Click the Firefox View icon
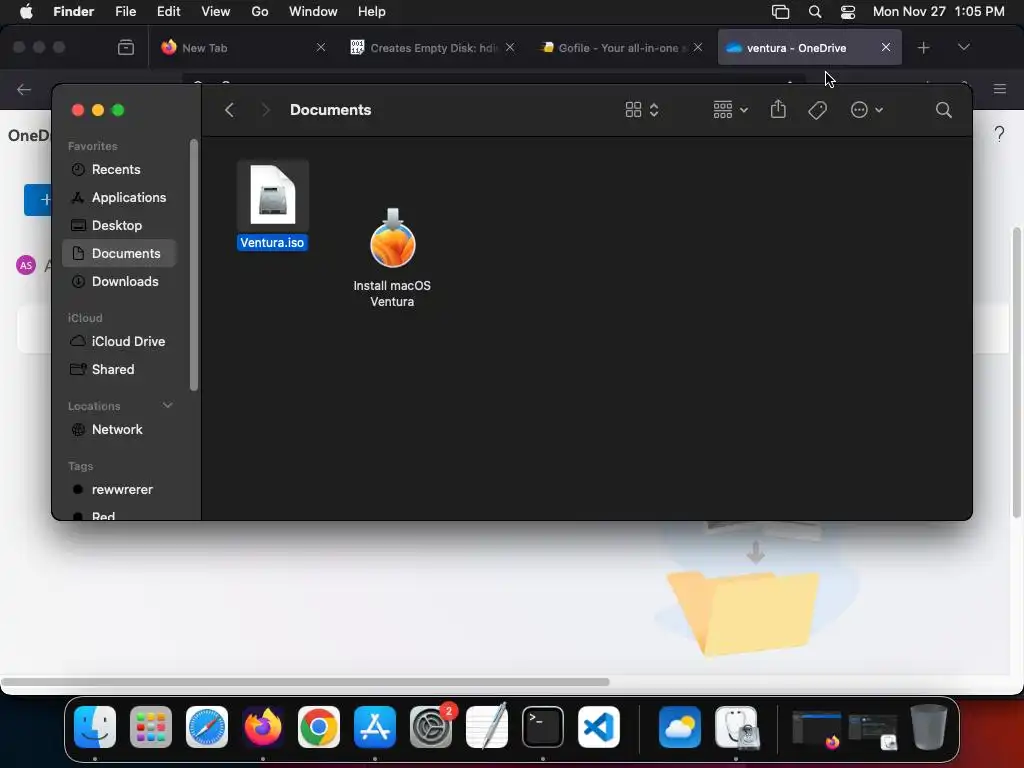 [126, 48]
